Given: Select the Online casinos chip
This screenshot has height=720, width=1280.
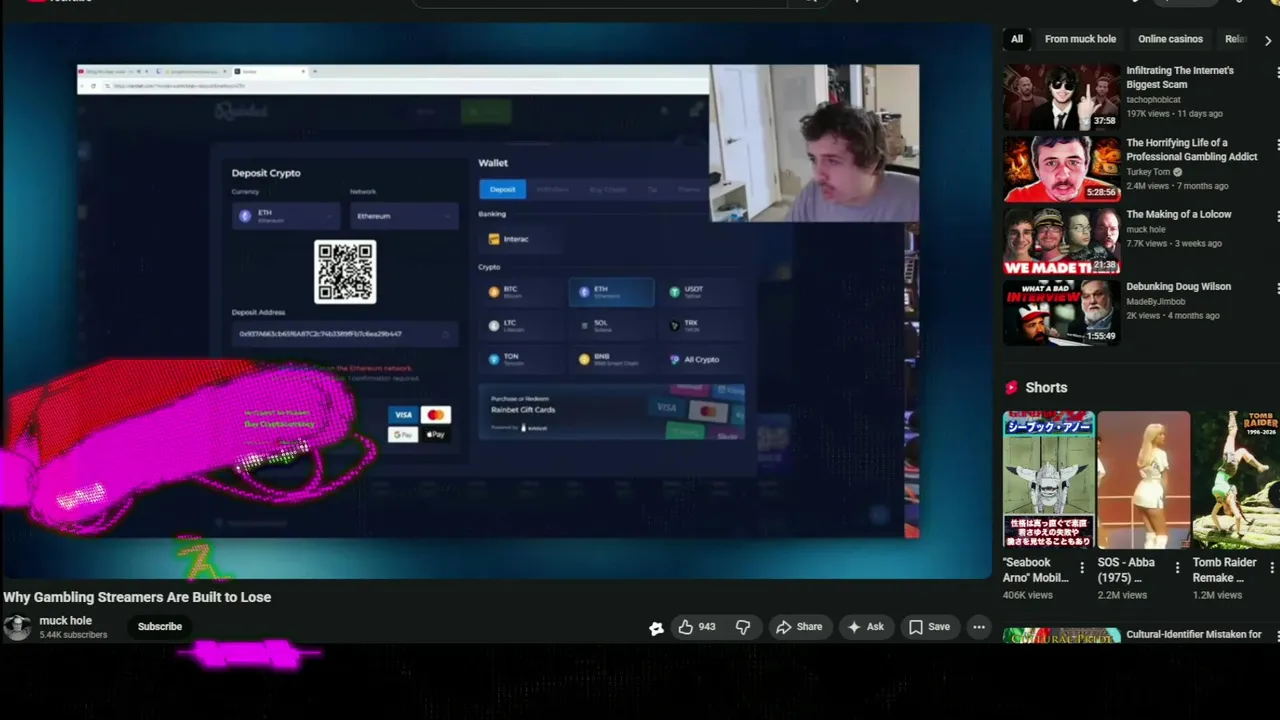Looking at the screenshot, I should pos(1170,39).
